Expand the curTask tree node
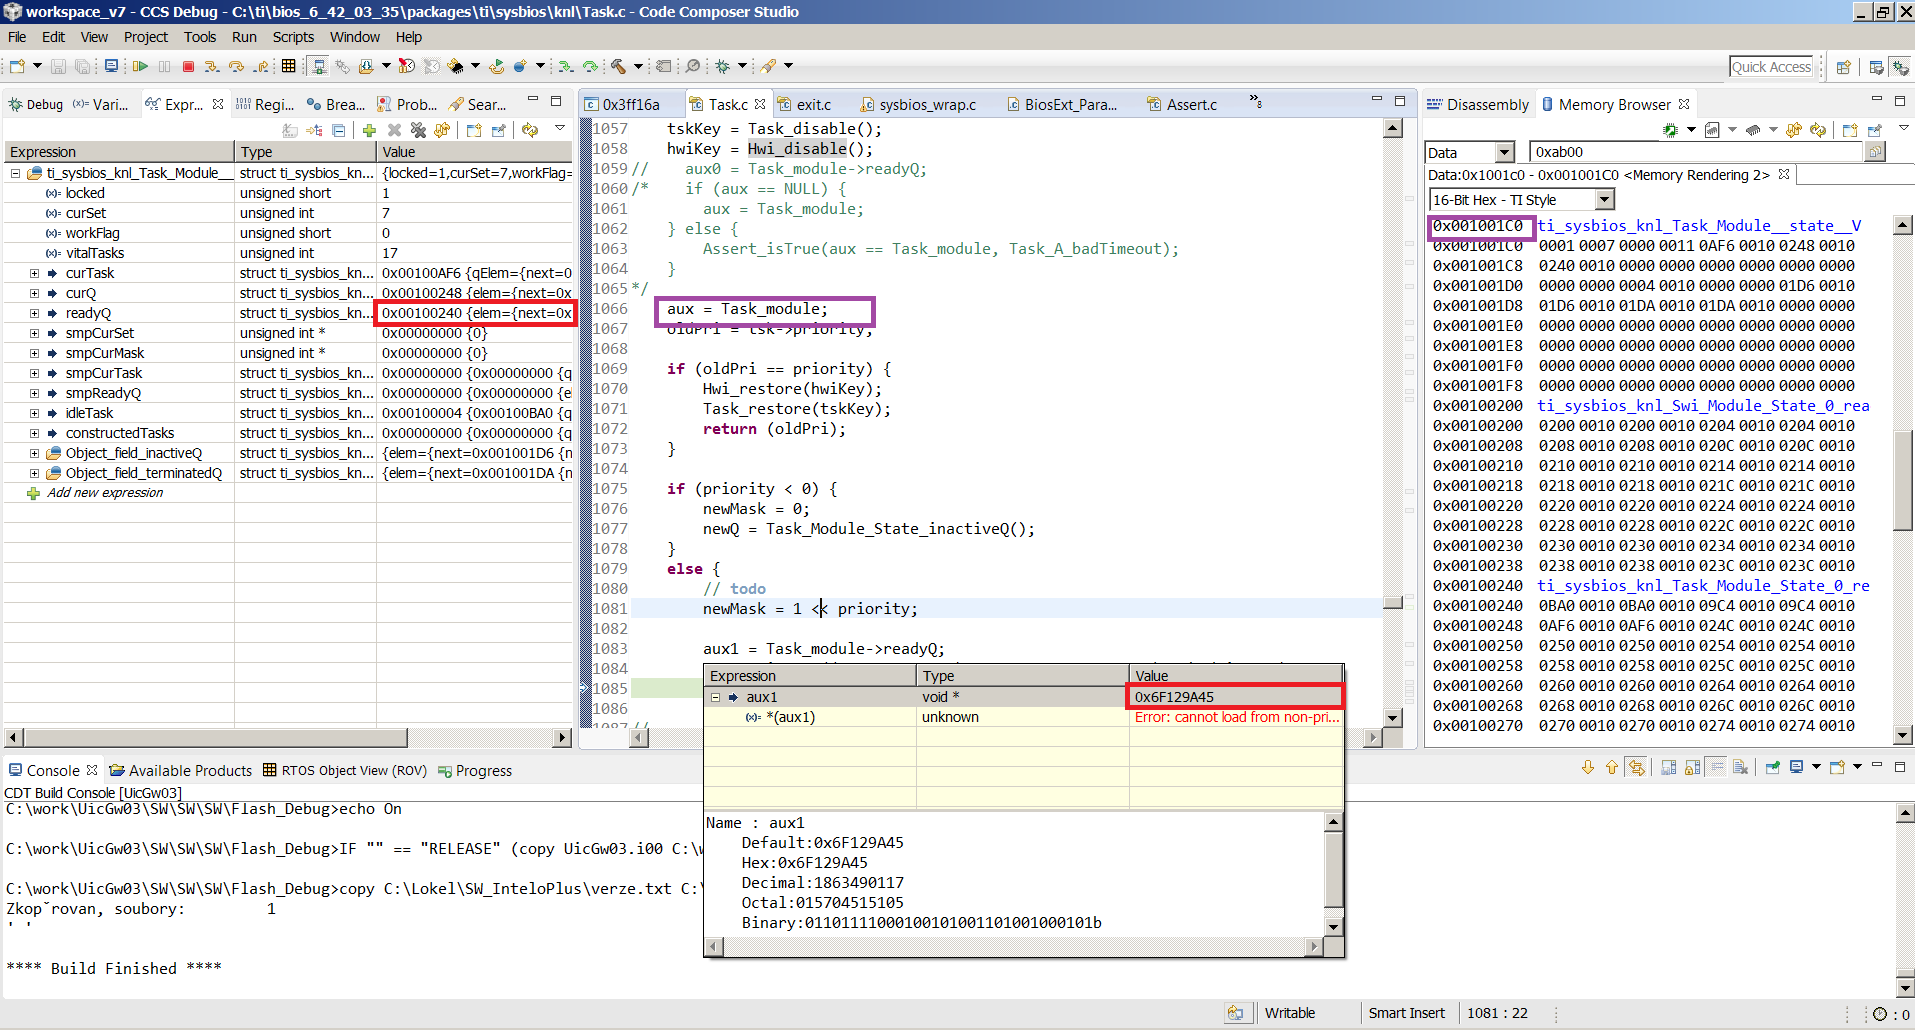The height and width of the screenshot is (1030, 1915). click(34, 273)
